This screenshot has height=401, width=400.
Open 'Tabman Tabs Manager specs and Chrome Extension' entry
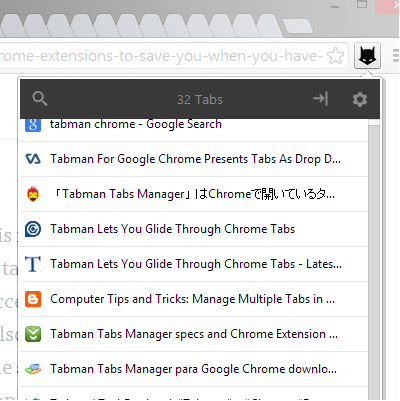[x=194, y=334]
